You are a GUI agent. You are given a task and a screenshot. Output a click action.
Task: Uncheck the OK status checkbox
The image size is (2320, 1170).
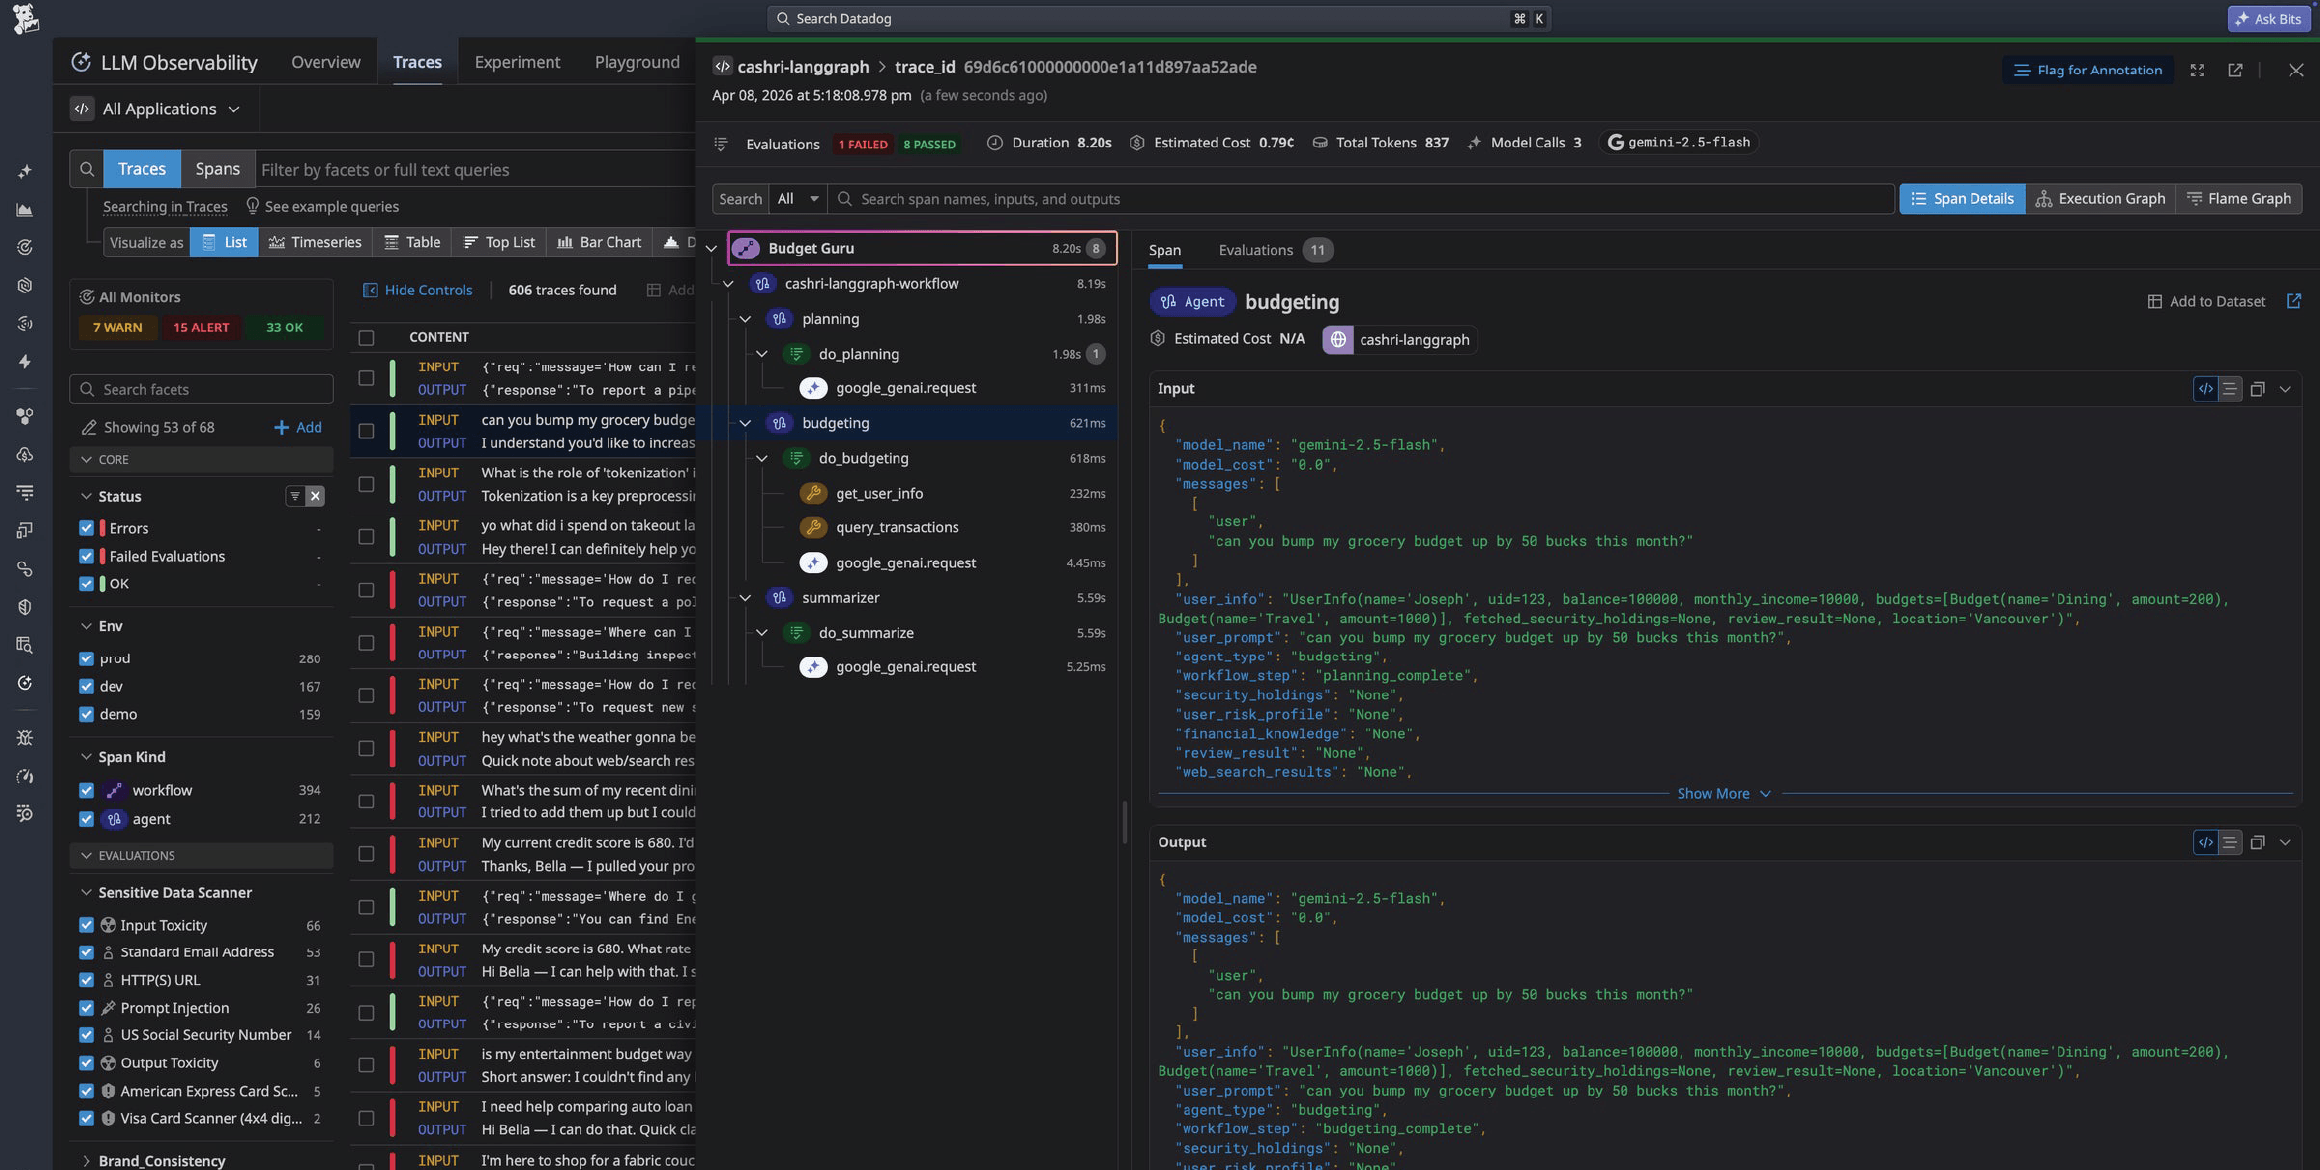[86, 584]
